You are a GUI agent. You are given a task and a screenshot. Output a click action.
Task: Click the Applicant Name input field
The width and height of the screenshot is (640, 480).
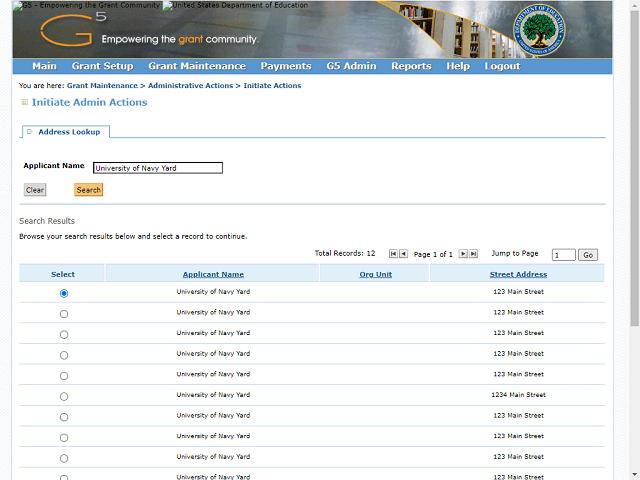pos(158,168)
